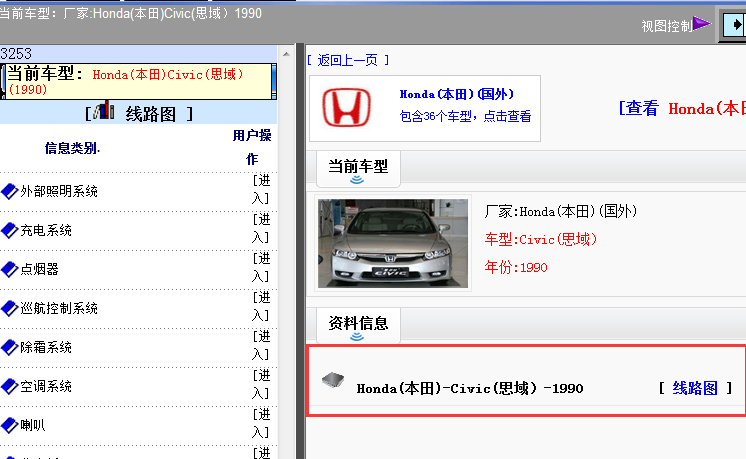Click the book icon beside 充电系统
The height and width of the screenshot is (459, 746).
tap(10, 230)
